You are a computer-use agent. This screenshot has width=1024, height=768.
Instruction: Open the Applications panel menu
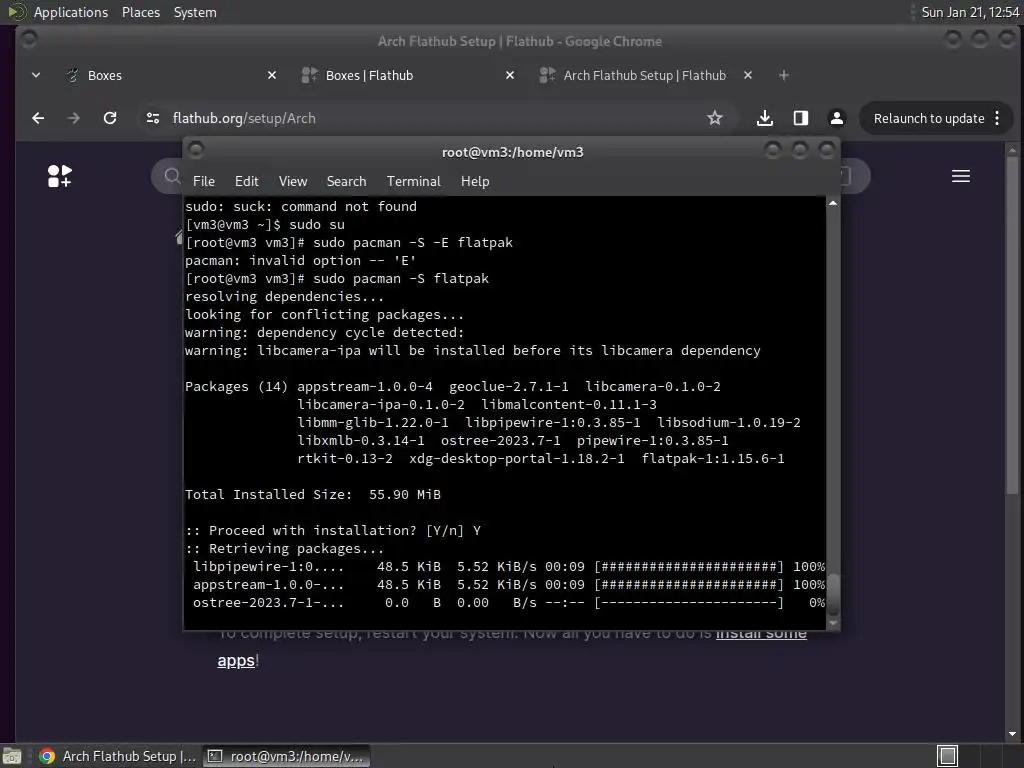[71, 12]
